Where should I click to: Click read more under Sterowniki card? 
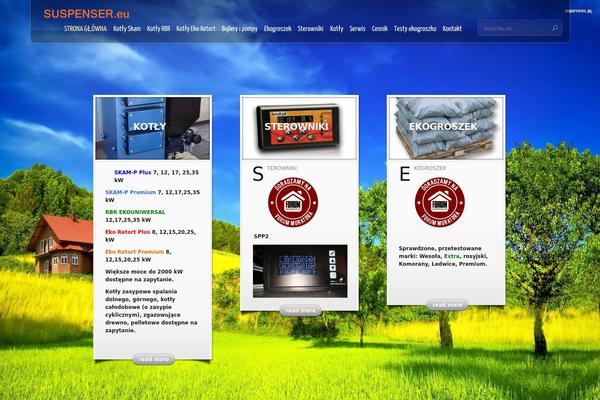(x=300, y=310)
